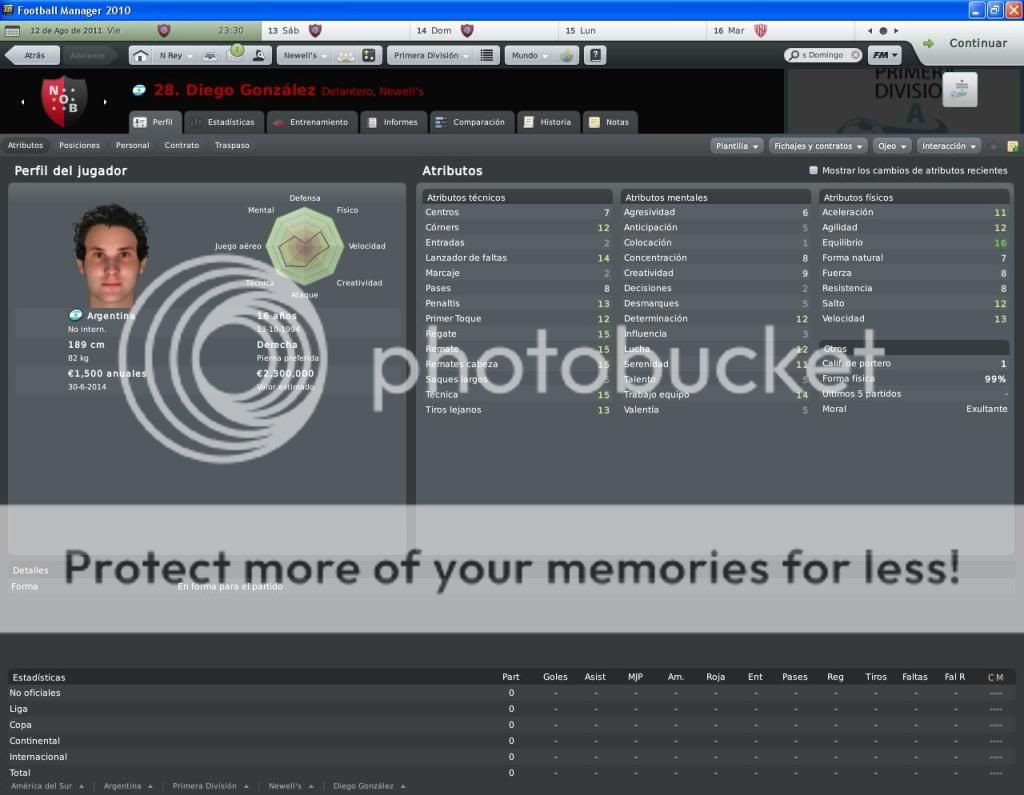This screenshot has height=795, width=1024.
Task: Go to previous player arrow
Action: pos(23,102)
